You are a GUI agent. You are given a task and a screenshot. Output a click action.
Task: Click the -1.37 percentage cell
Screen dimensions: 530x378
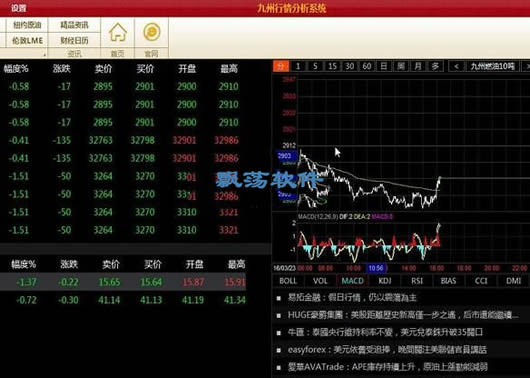[26, 282]
